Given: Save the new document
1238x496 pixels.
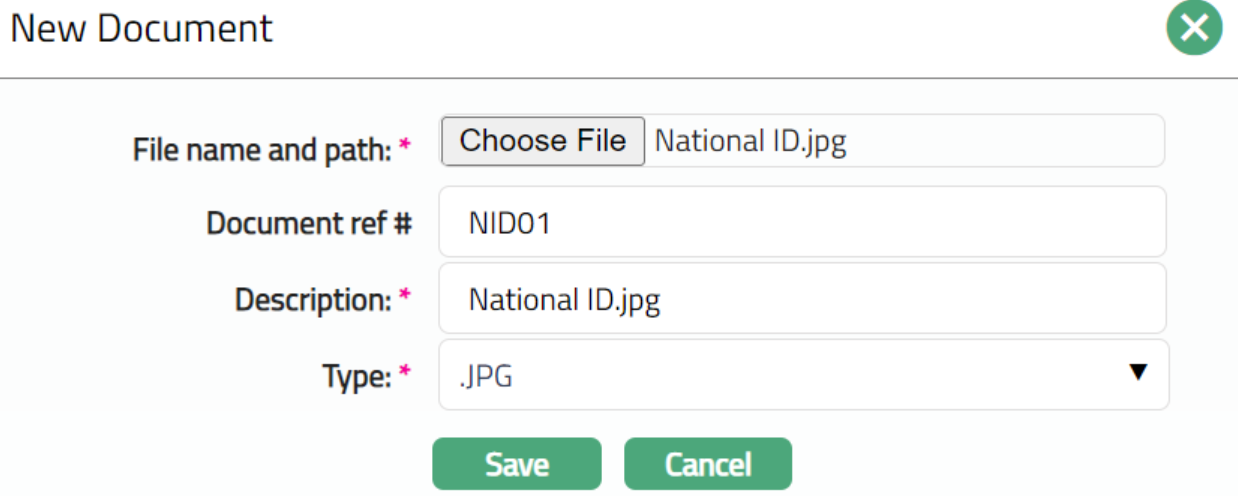Looking at the screenshot, I should (x=516, y=464).
